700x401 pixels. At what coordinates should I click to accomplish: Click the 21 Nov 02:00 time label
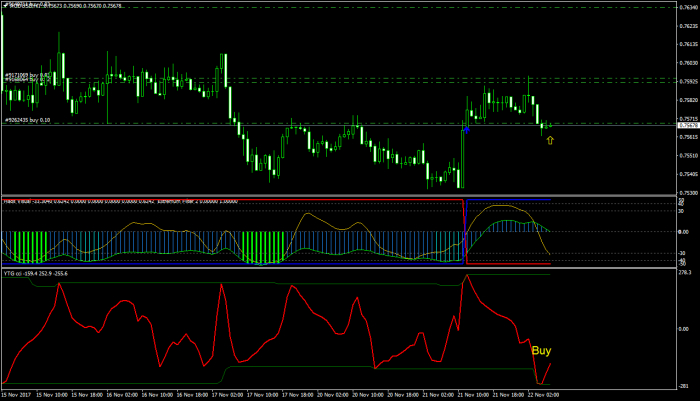click(438, 395)
